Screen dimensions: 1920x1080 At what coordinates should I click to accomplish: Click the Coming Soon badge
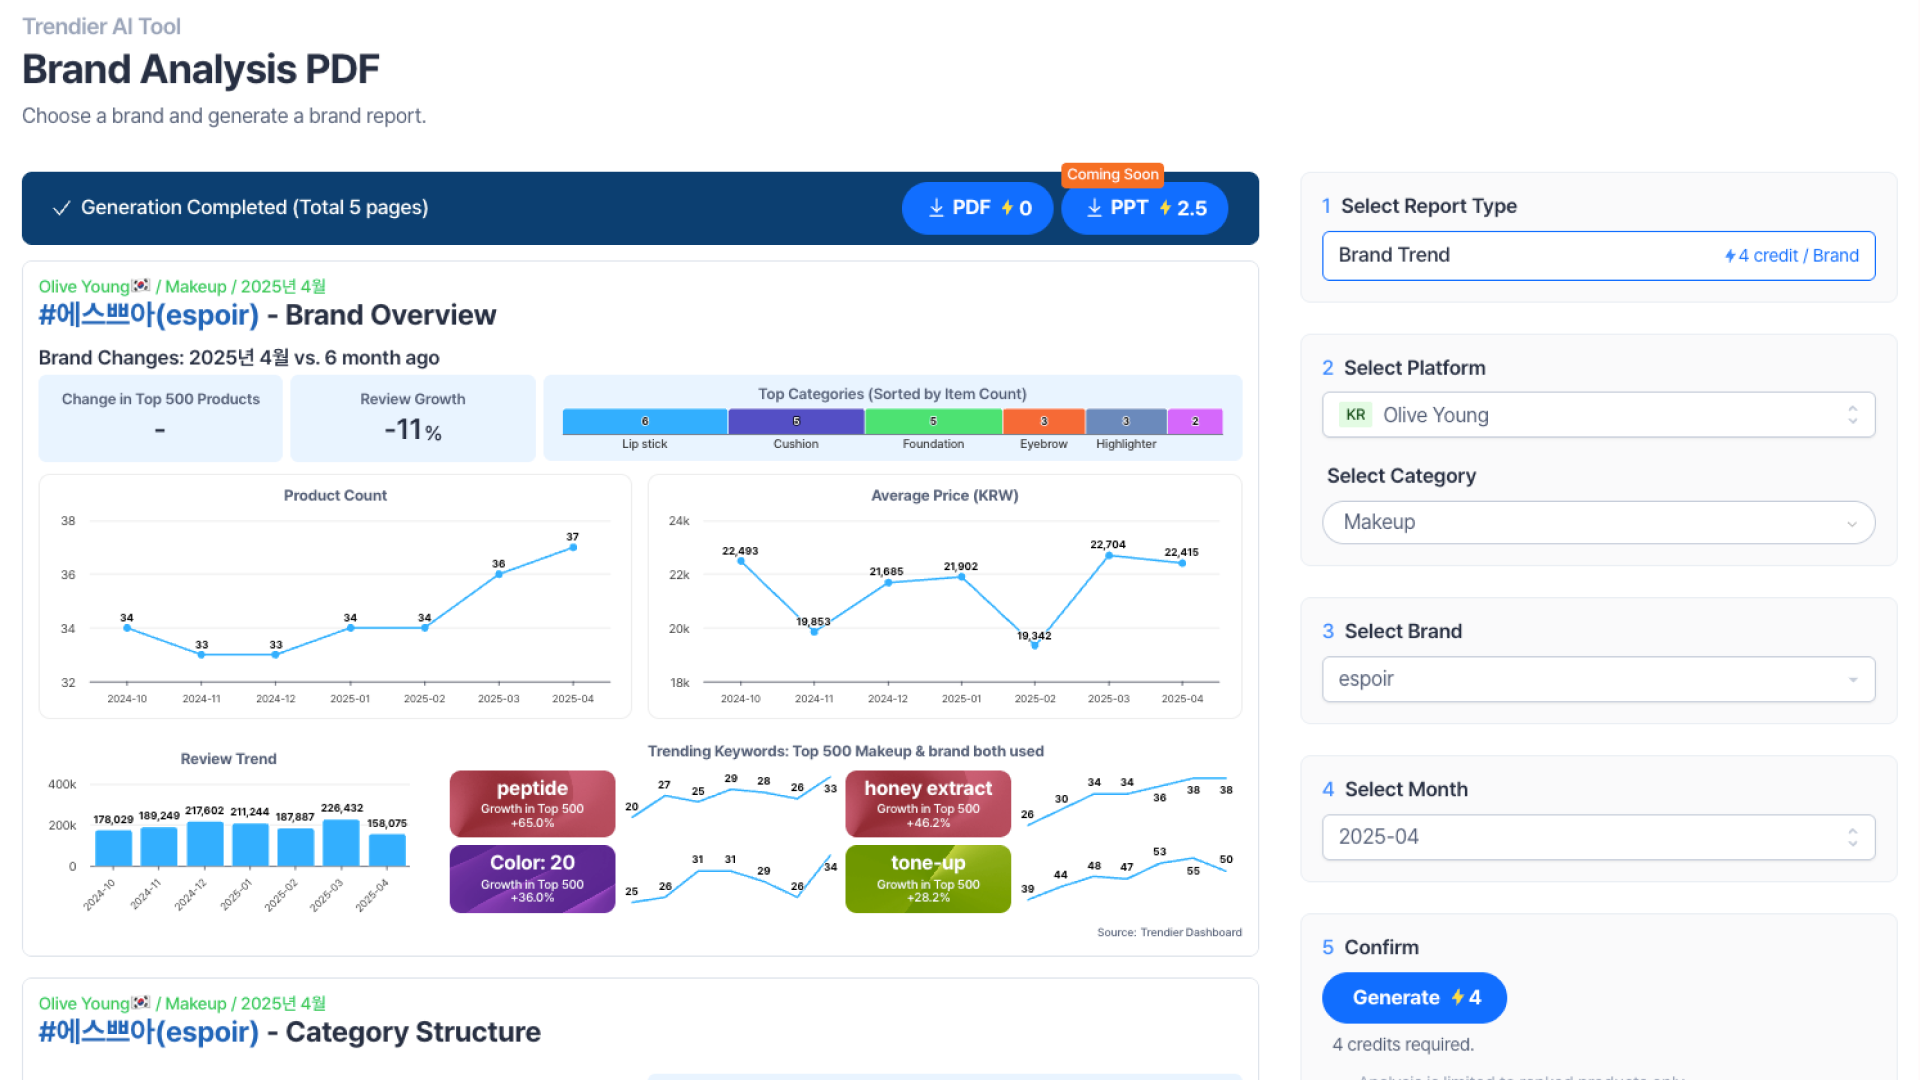1112,175
